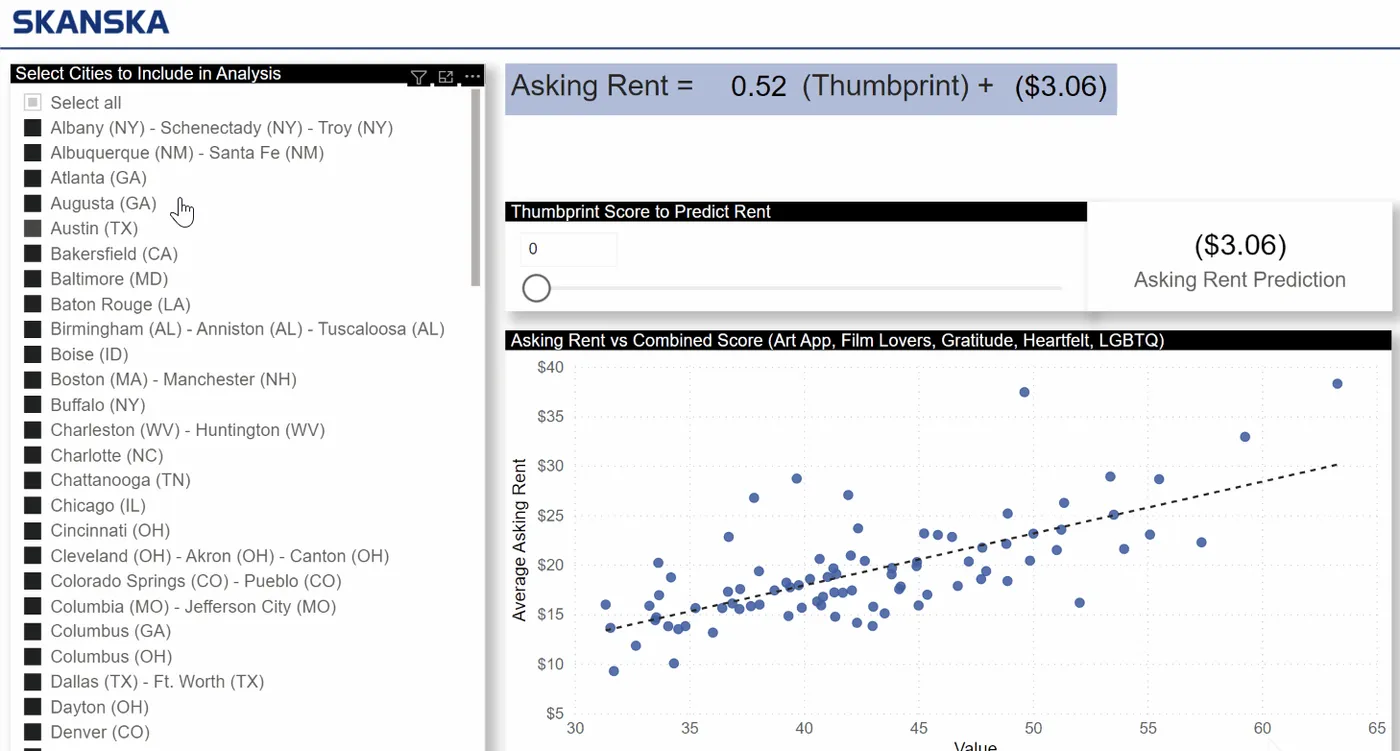Toggle the Dayton (OH) checkbox
This screenshot has height=751, width=1400.
[32, 707]
